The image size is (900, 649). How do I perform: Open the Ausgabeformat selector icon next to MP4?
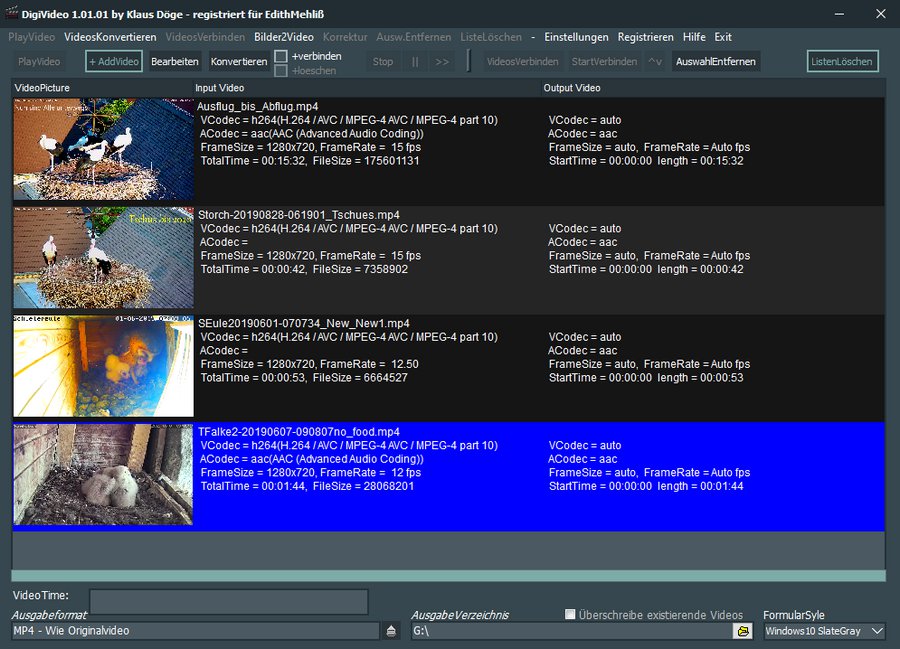click(x=389, y=632)
